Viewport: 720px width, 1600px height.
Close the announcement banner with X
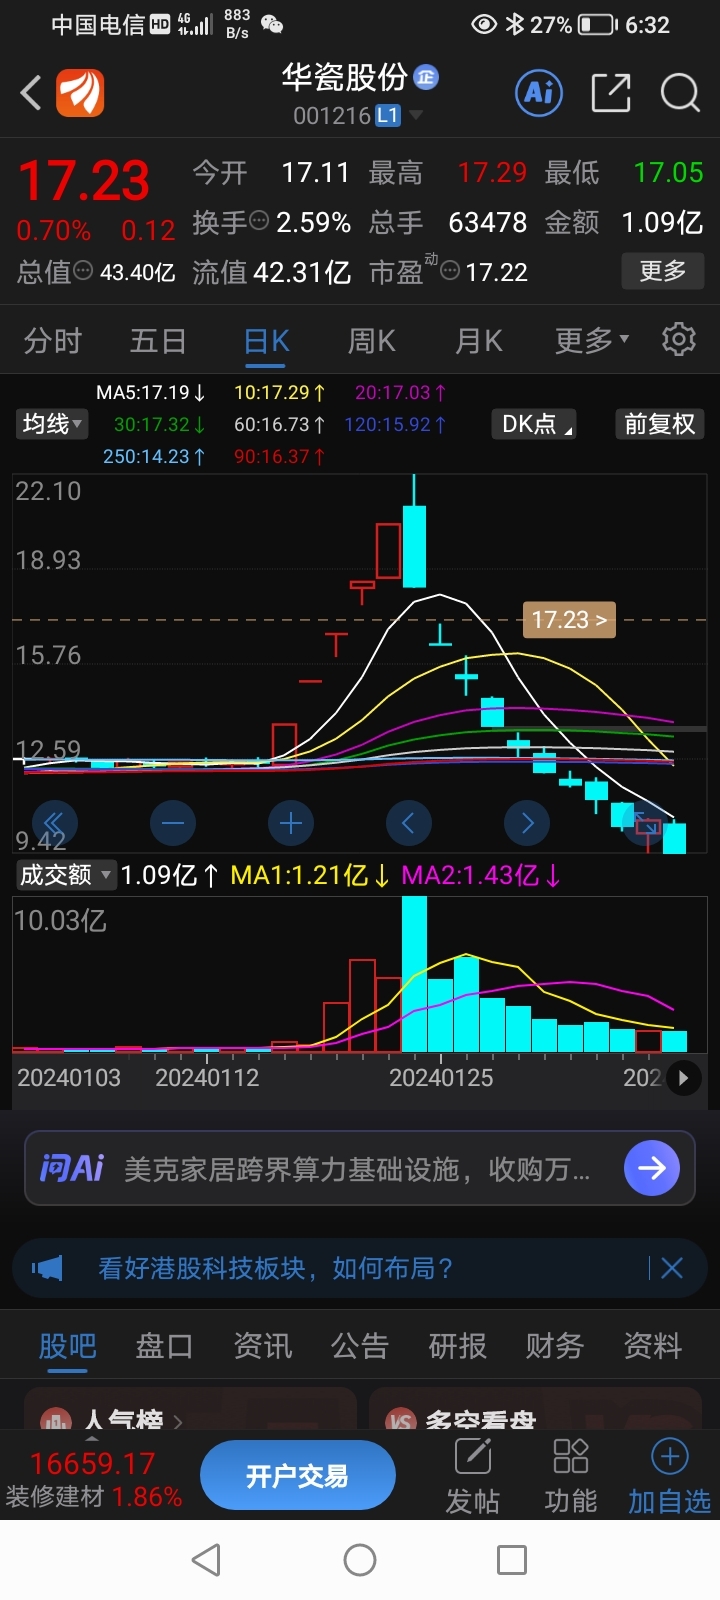(672, 1268)
